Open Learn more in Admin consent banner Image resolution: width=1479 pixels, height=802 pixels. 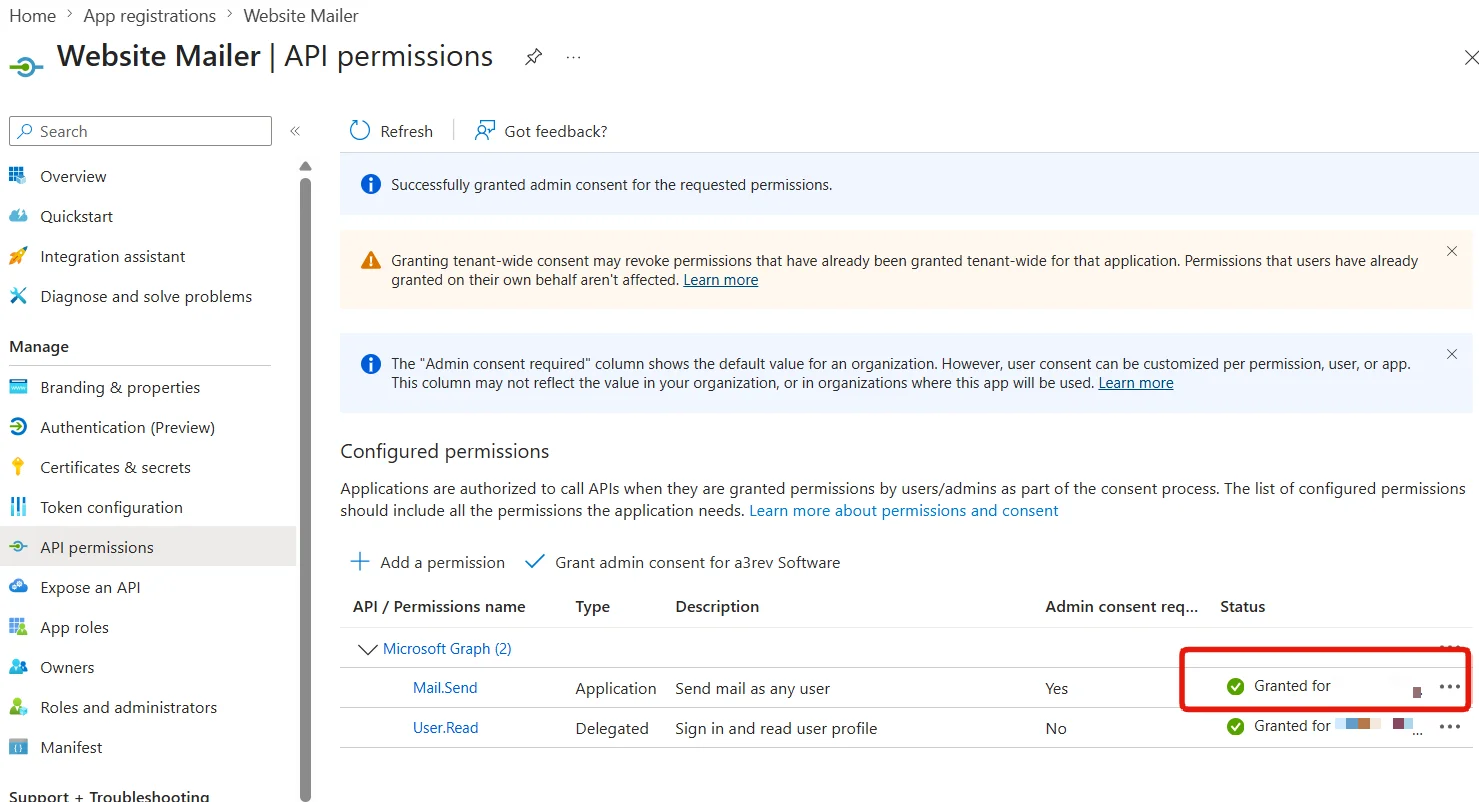pos(1136,383)
